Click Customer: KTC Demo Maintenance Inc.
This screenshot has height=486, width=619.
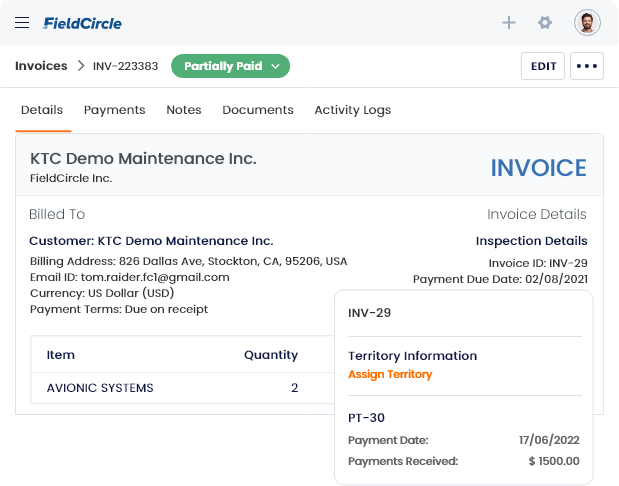point(151,241)
